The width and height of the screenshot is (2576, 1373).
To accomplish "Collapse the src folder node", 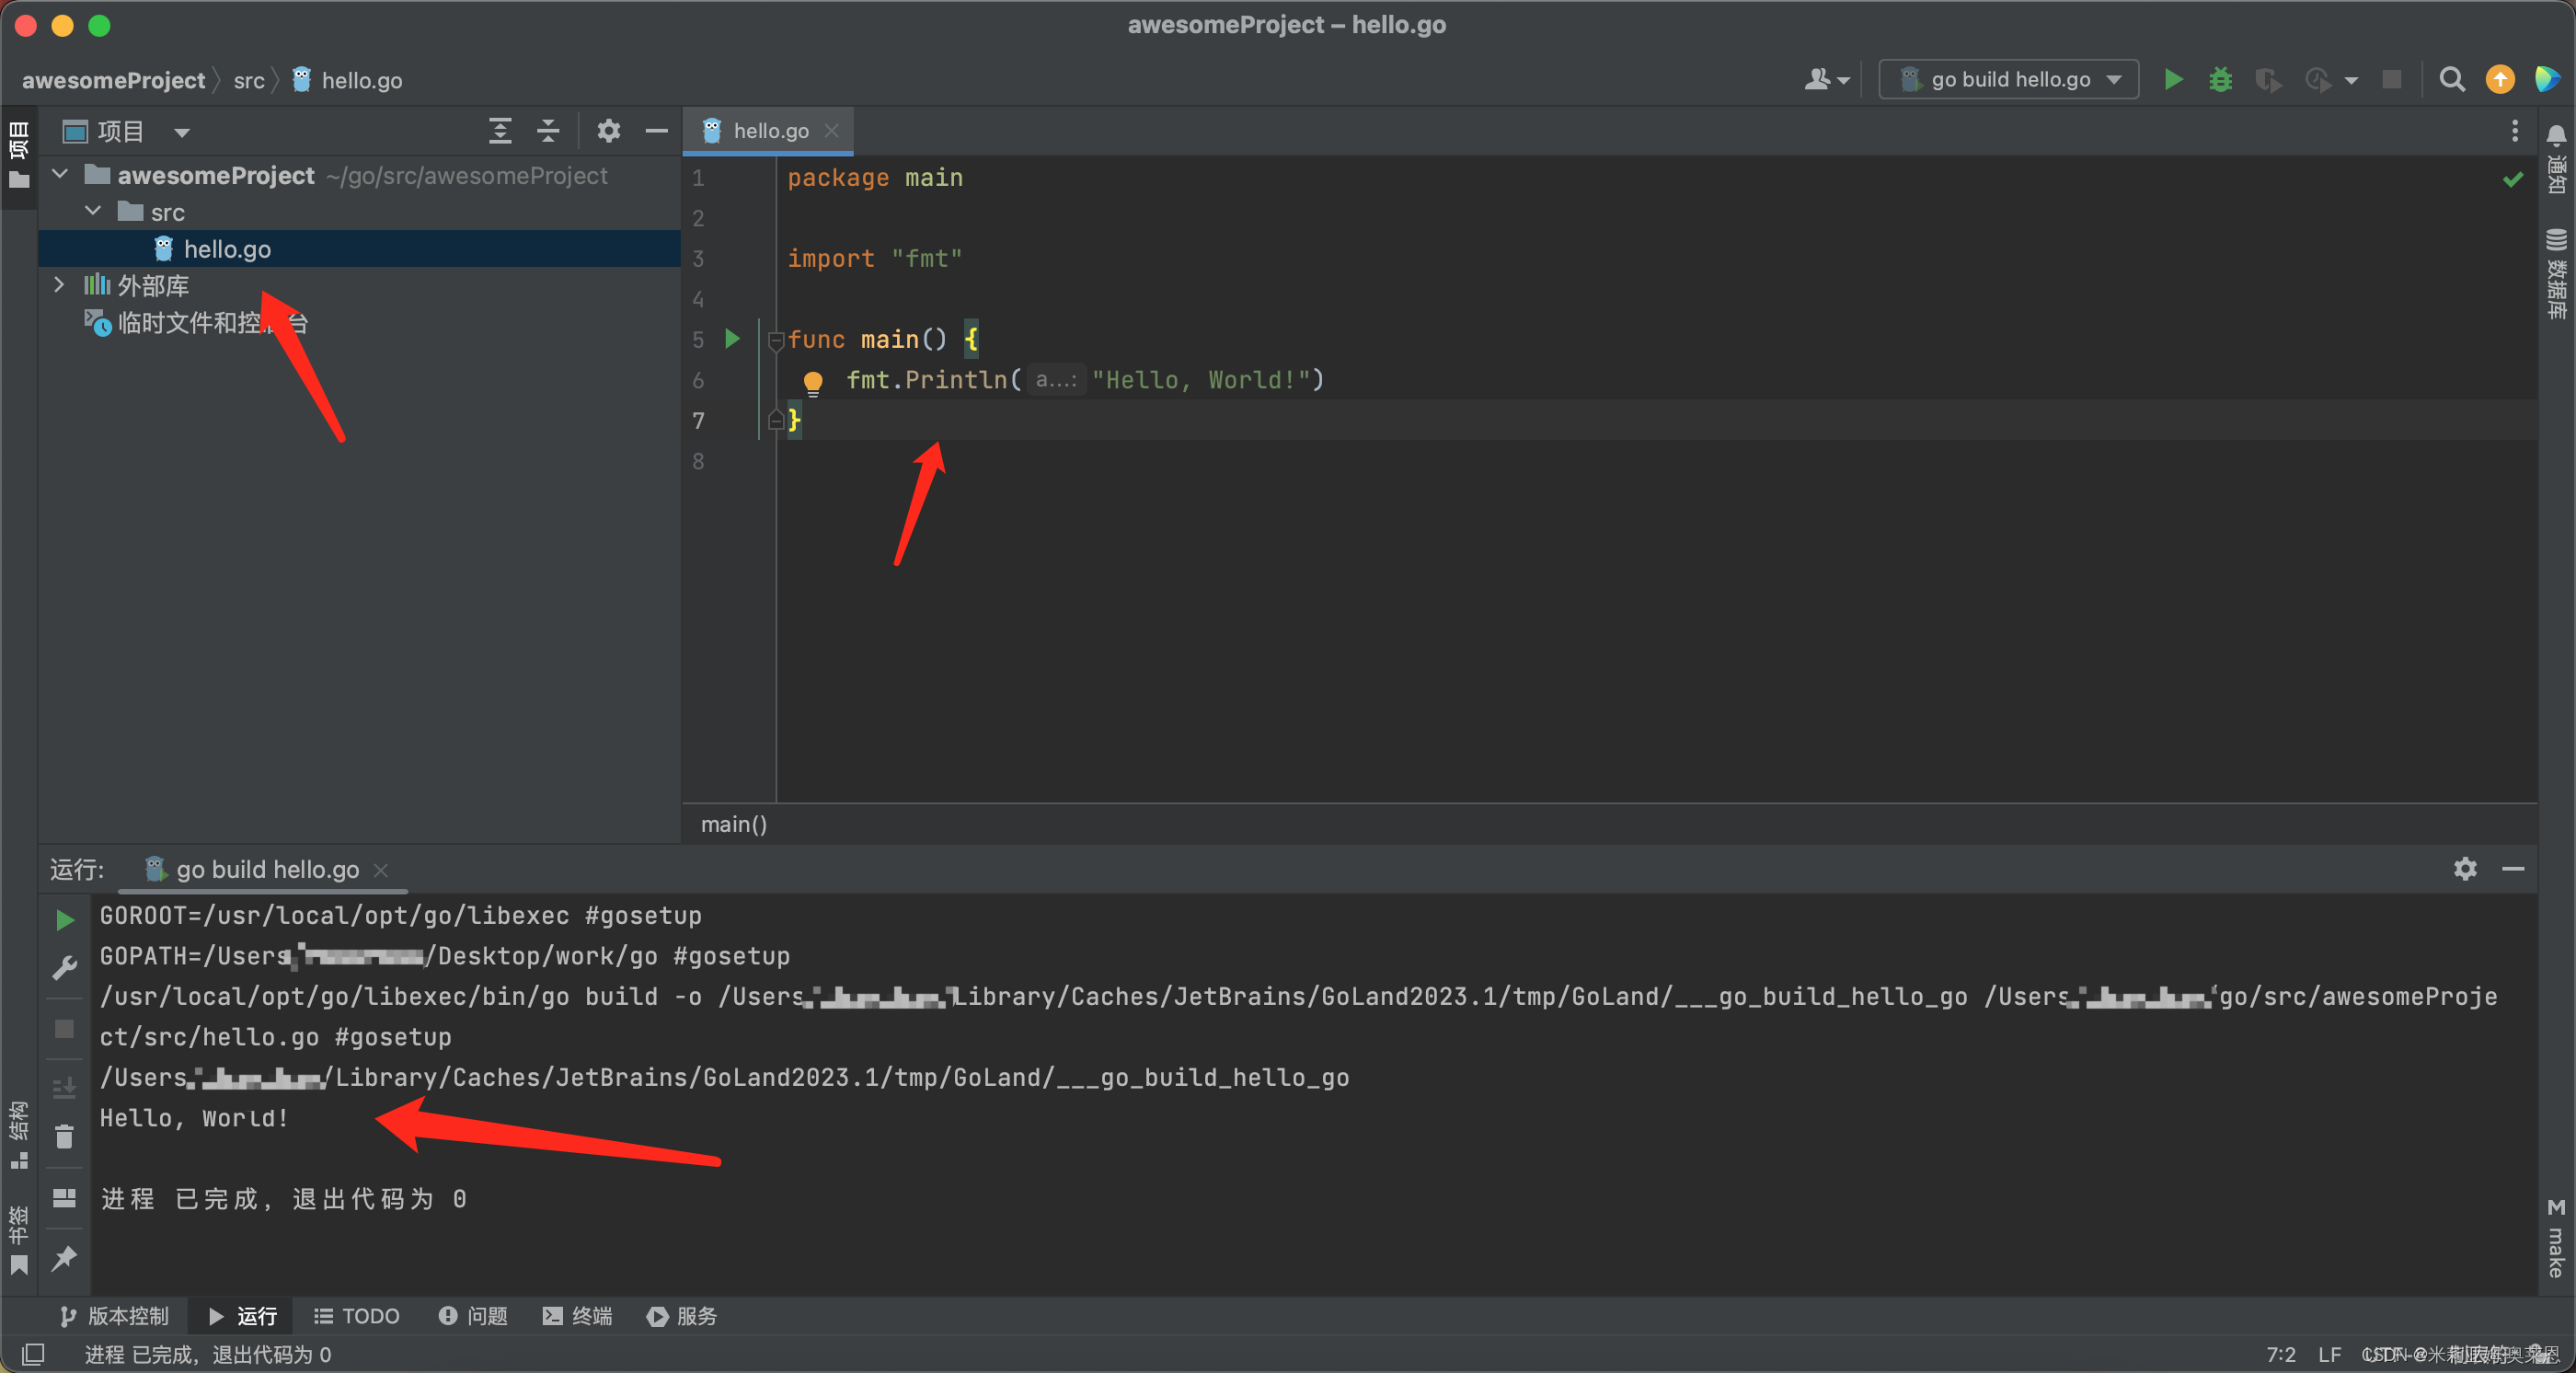I will coord(94,211).
